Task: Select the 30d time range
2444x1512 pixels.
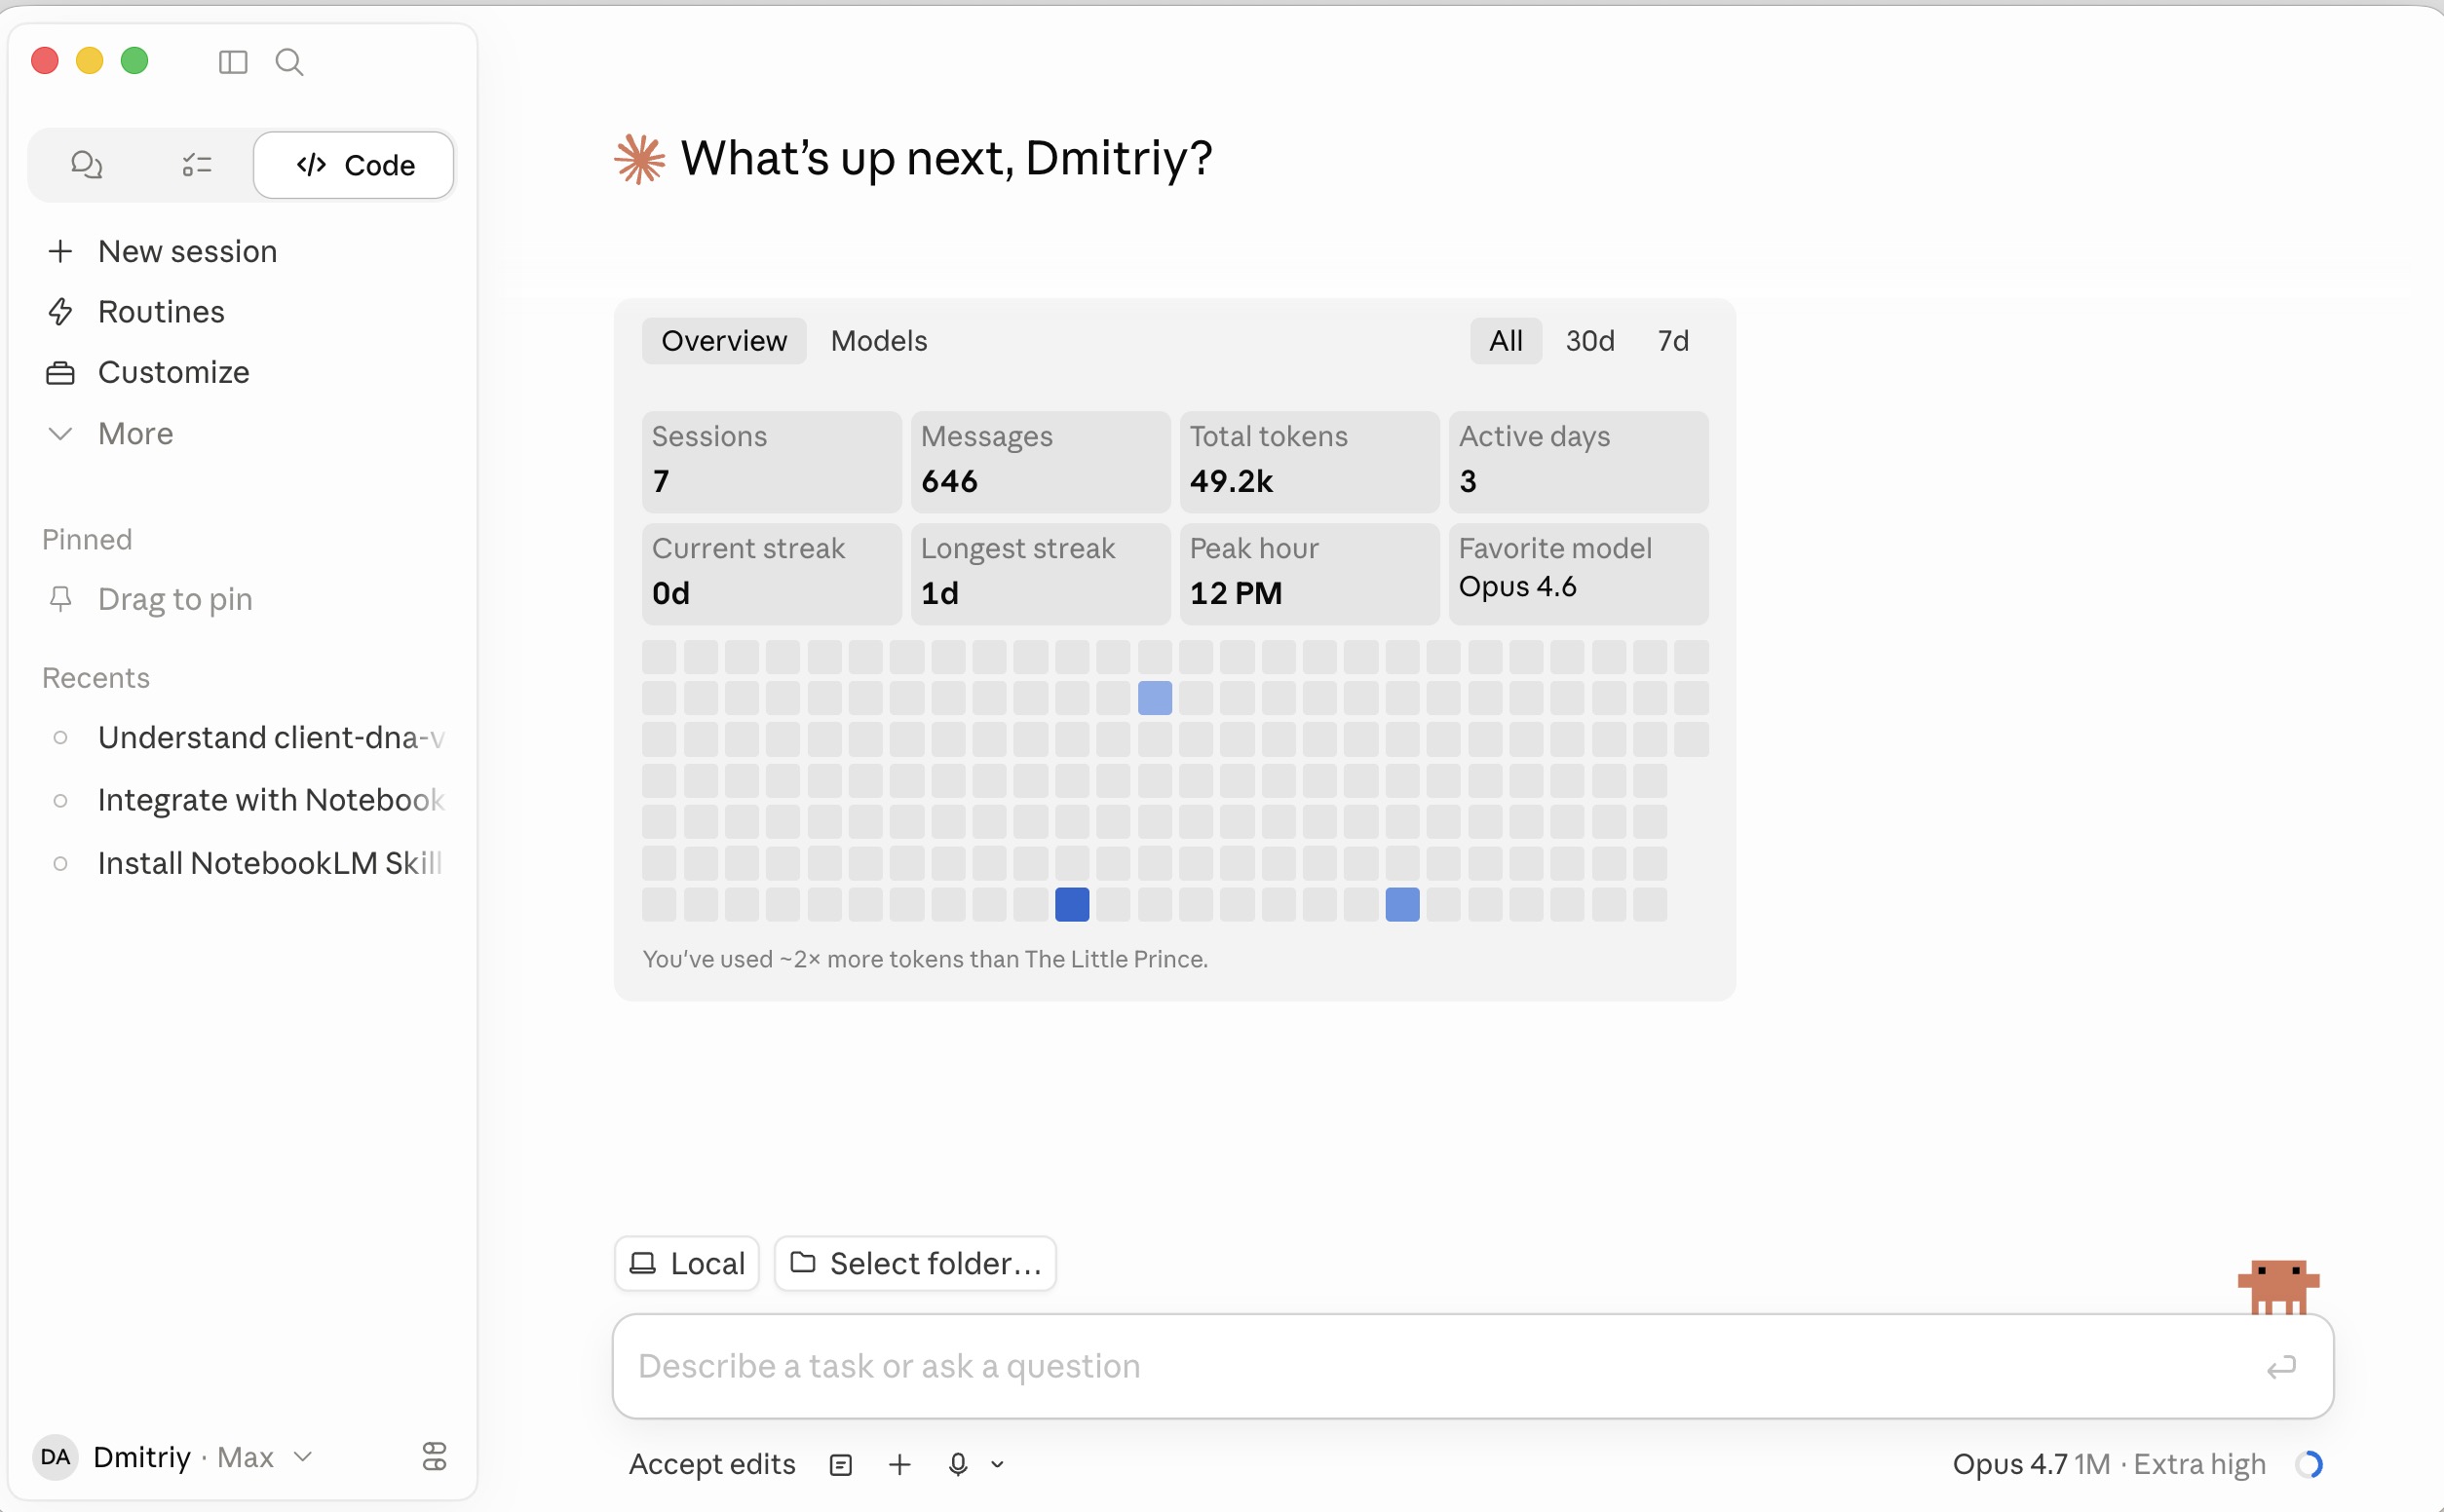Action: pos(1589,341)
